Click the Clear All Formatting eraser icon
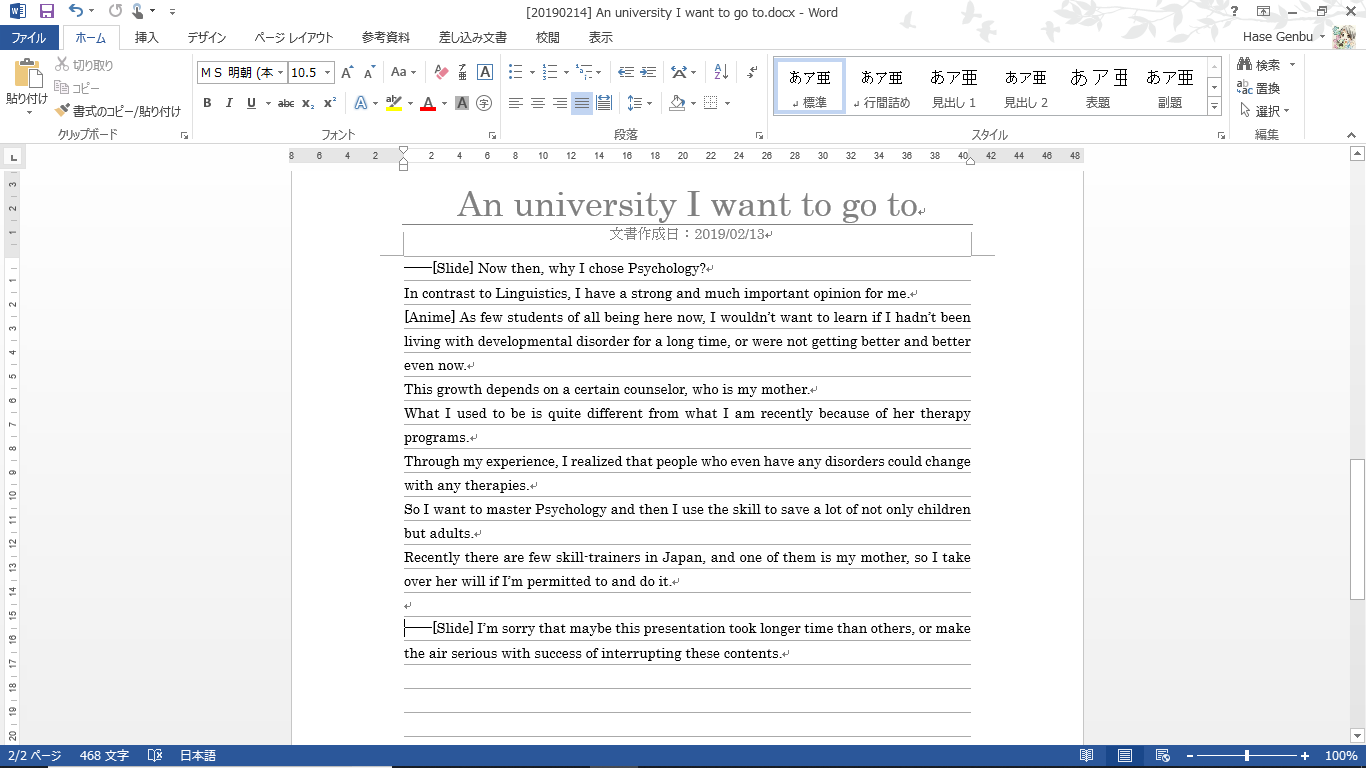The width and height of the screenshot is (1366, 768). click(x=441, y=72)
